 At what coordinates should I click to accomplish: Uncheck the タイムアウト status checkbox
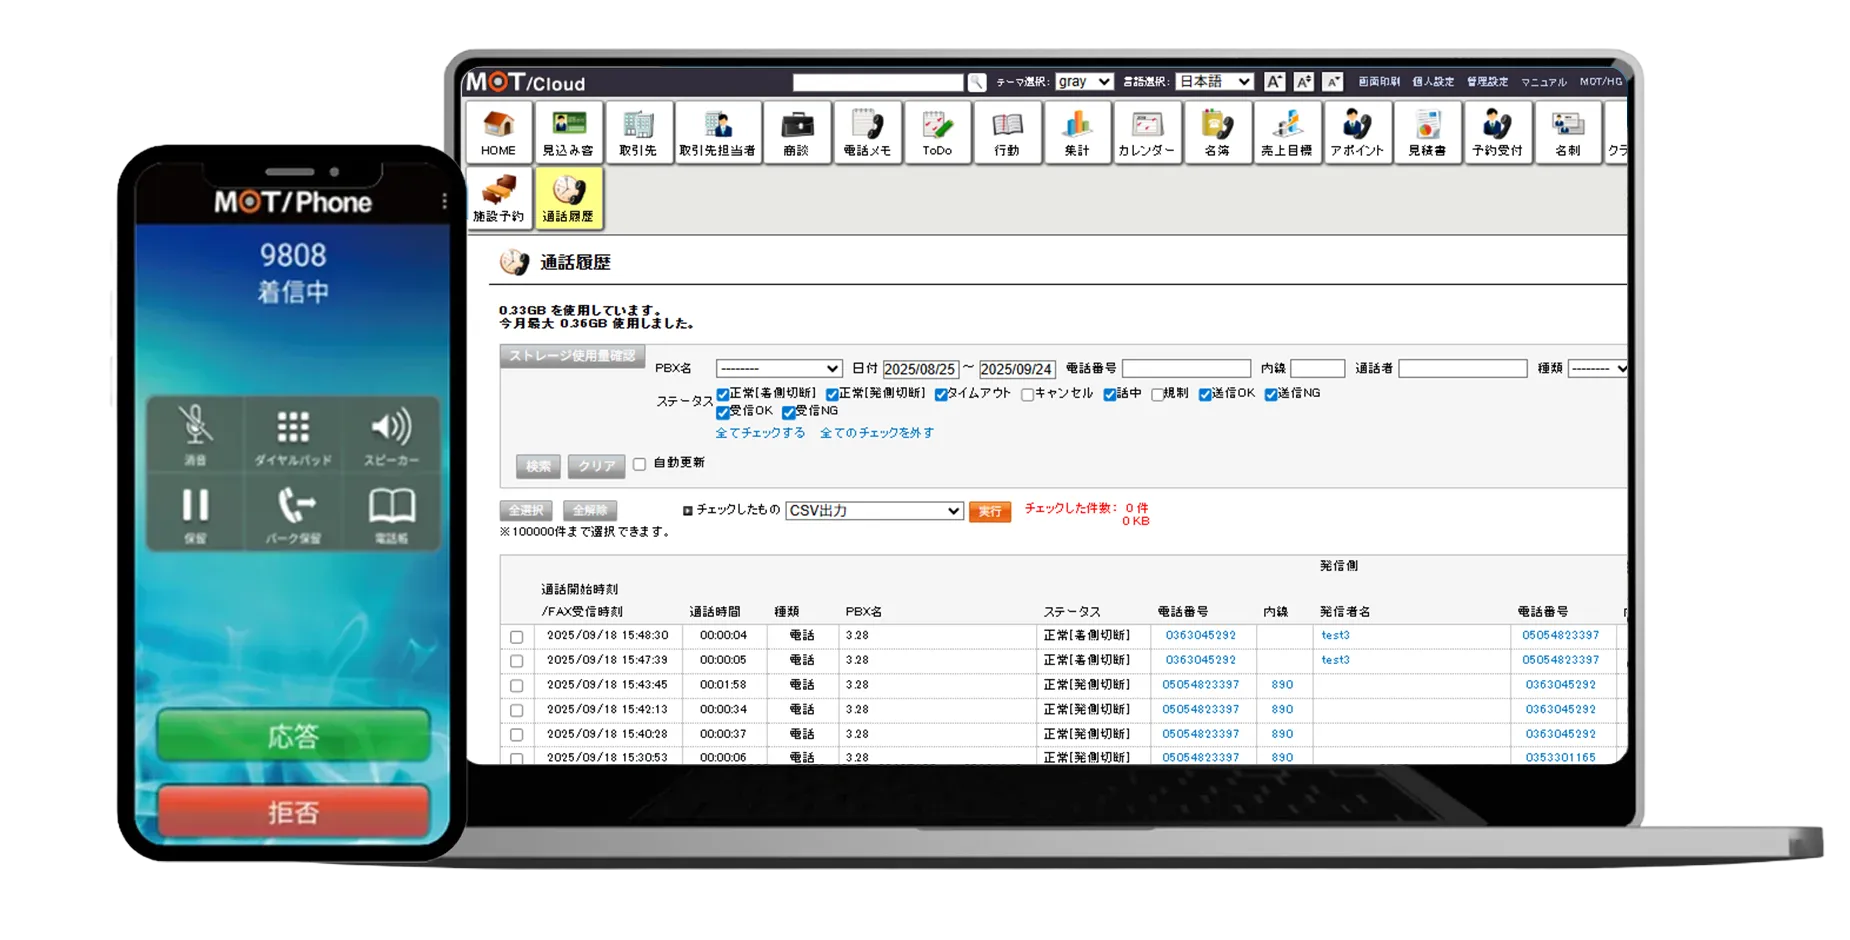[x=941, y=395]
